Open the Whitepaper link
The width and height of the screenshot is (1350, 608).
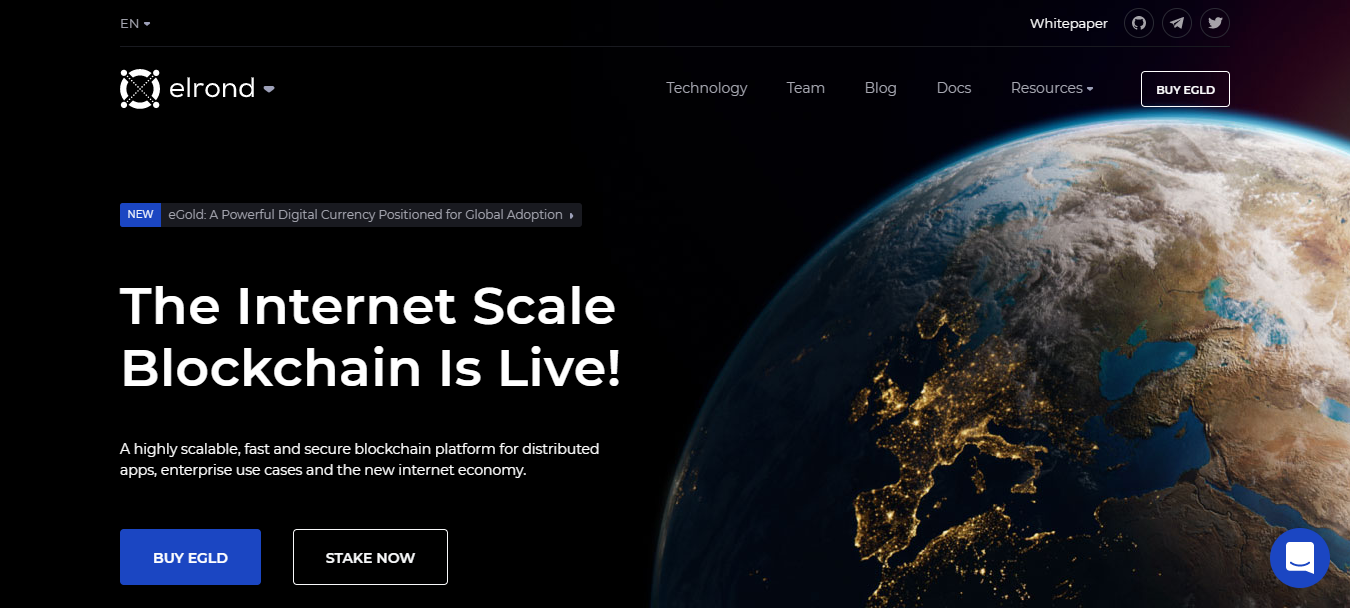[x=1068, y=23]
